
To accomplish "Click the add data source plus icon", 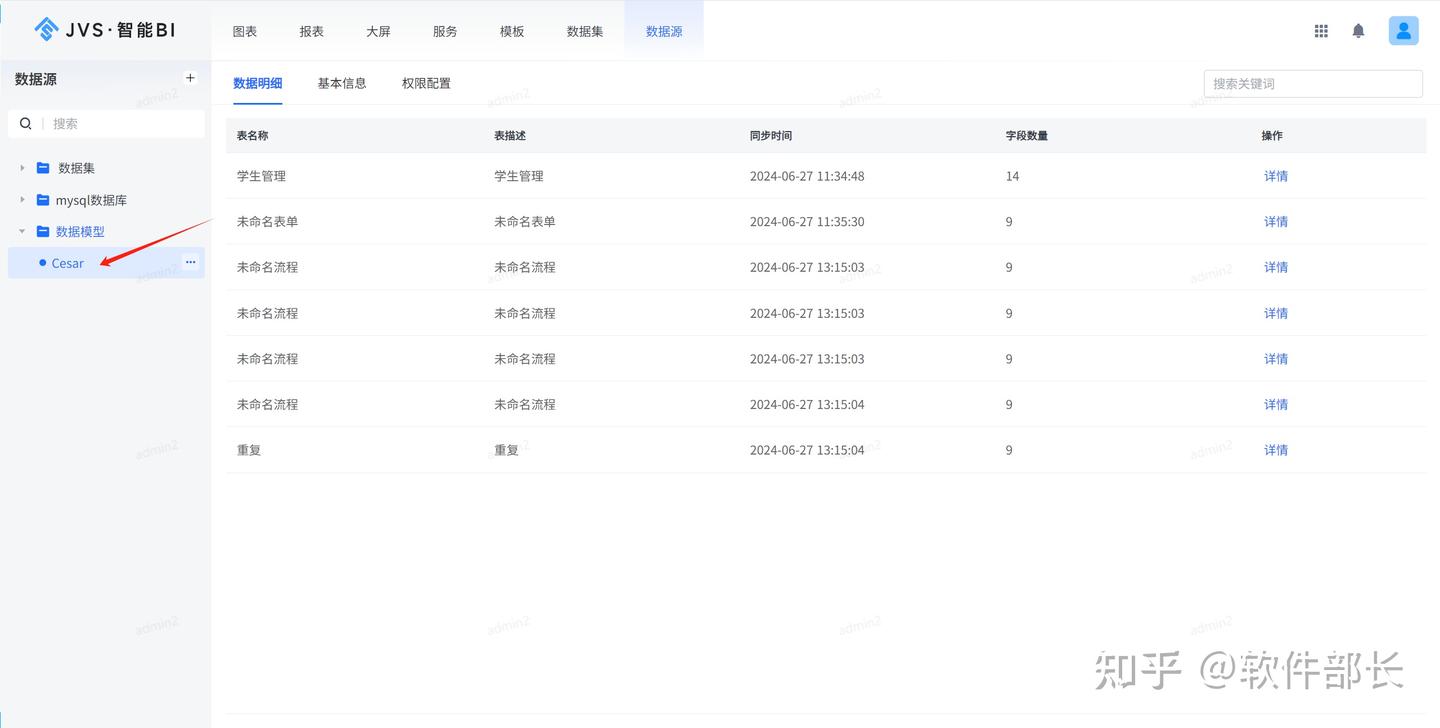I will click(190, 78).
